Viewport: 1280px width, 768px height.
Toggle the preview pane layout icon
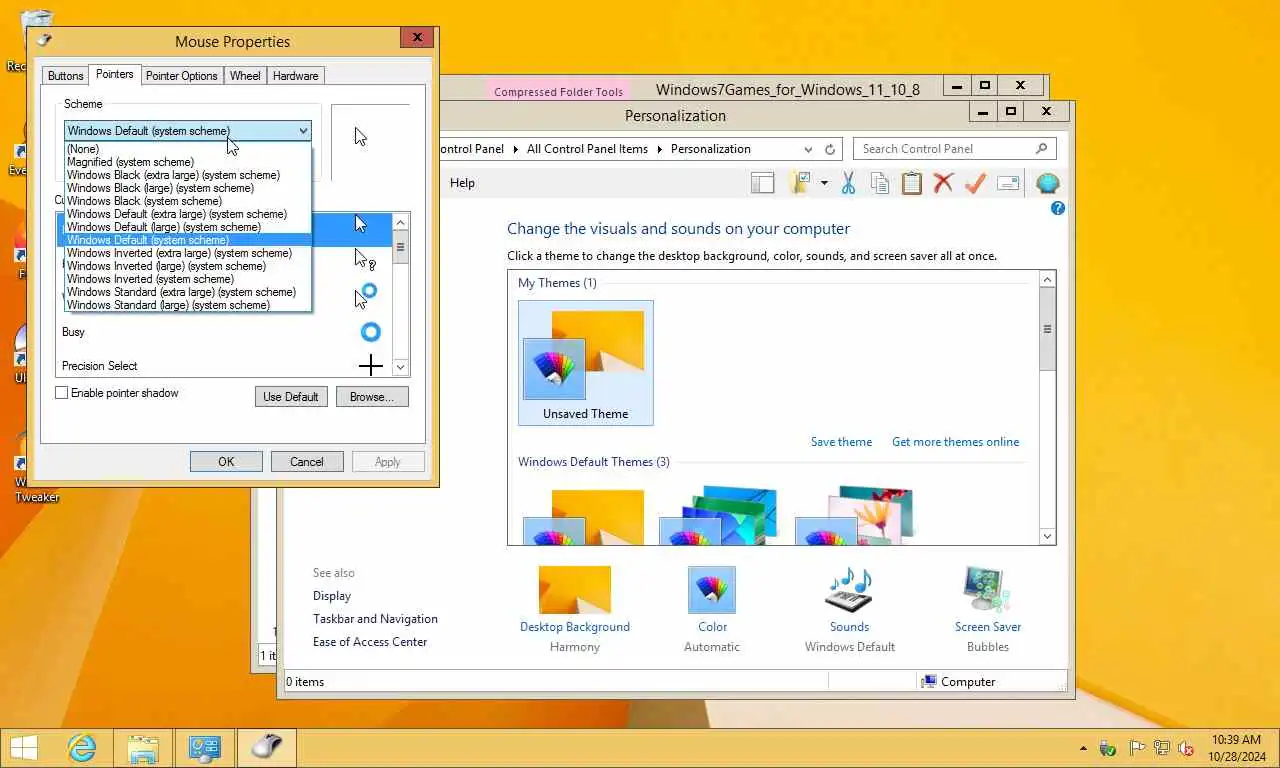[x=763, y=183]
